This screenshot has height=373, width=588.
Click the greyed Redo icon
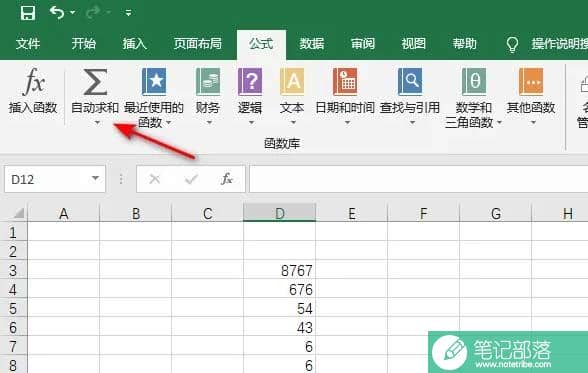[x=93, y=12]
